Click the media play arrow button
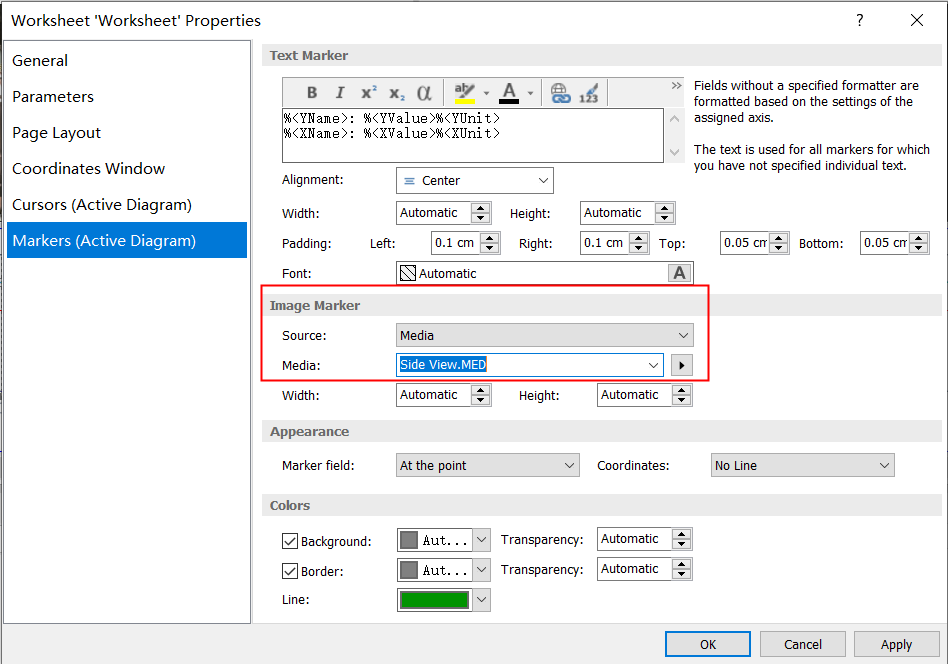 click(681, 365)
